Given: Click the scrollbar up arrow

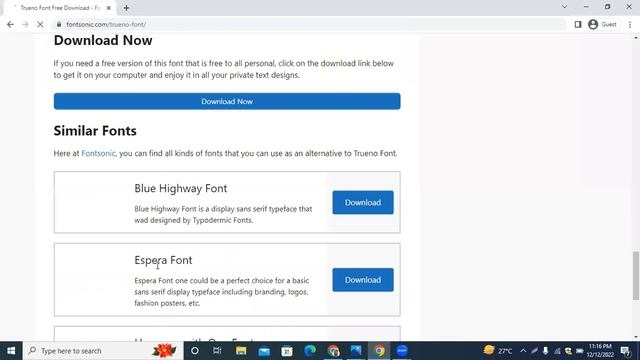Looking at the screenshot, I should click(x=636, y=38).
